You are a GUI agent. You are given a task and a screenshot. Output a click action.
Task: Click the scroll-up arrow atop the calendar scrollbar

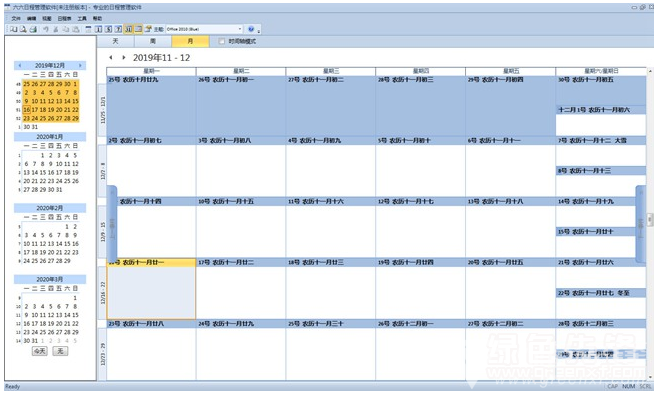(650, 71)
